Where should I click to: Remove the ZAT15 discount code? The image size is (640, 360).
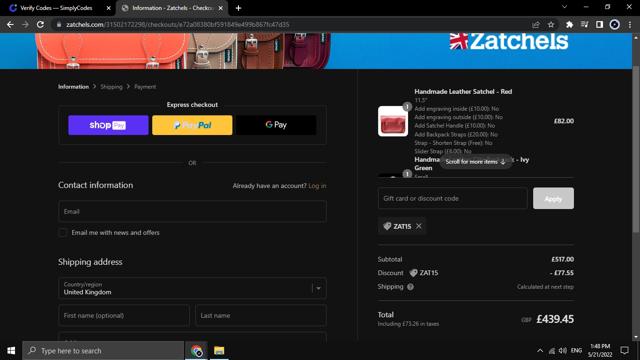(x=419, y=226)
